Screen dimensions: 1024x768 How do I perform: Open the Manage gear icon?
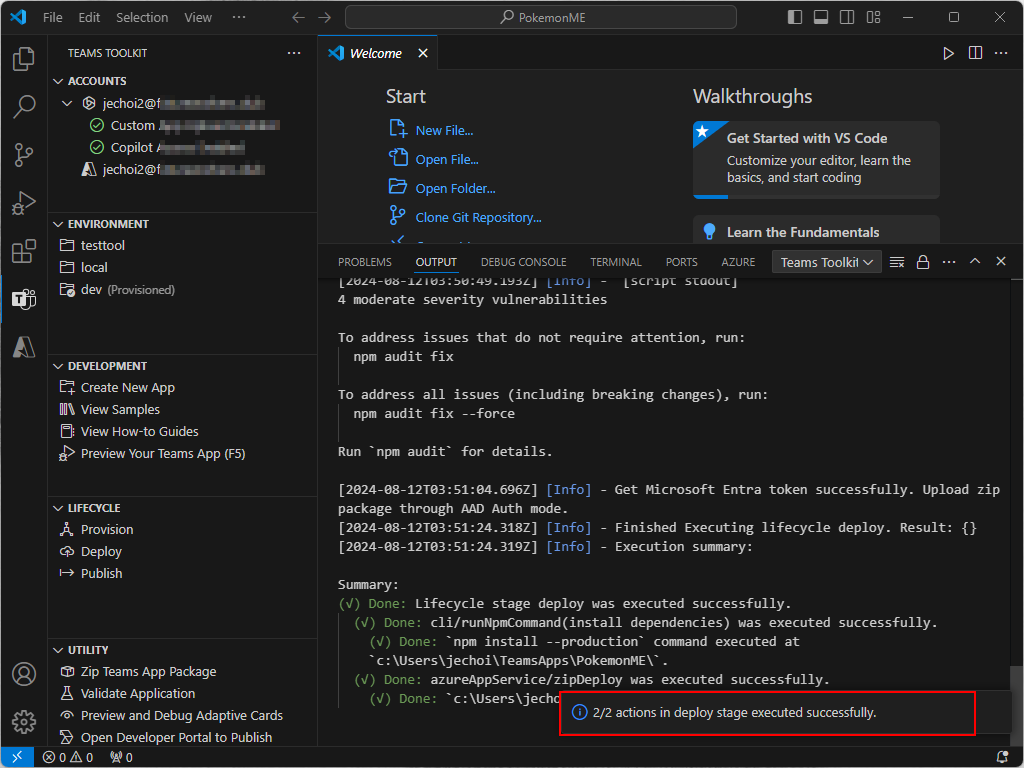point(24,722)
